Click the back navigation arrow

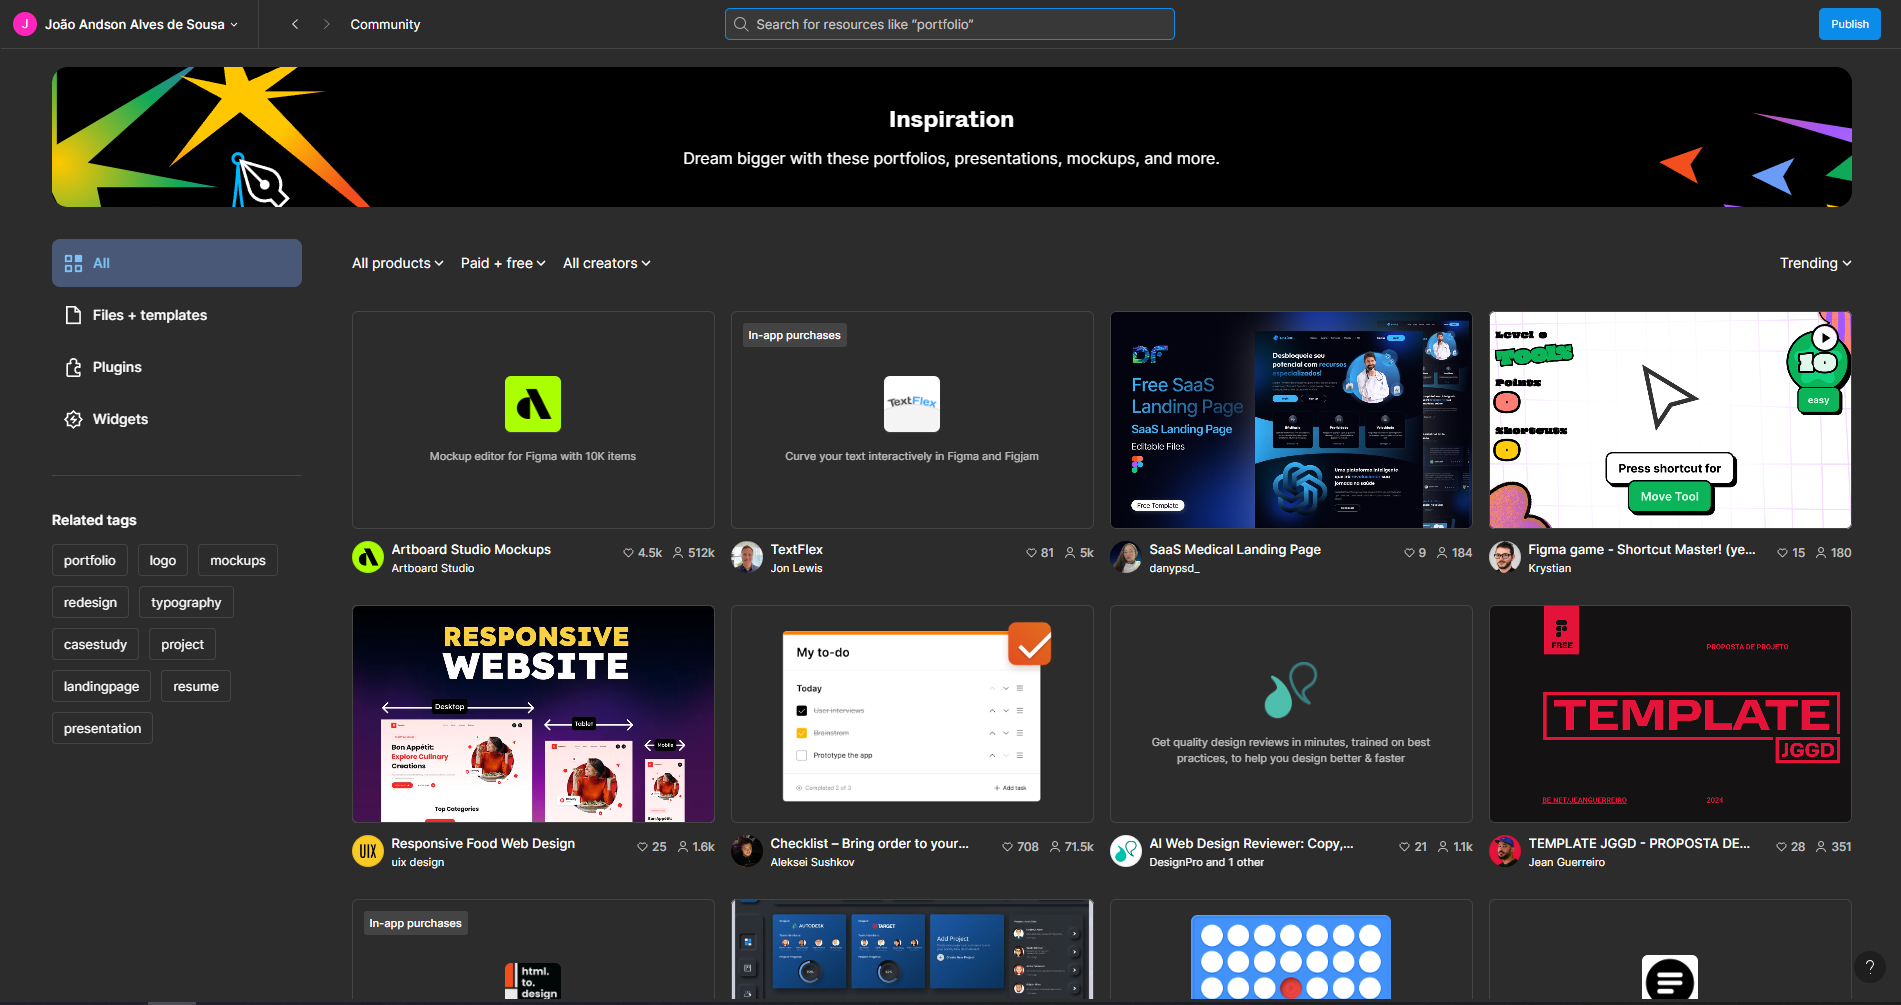tap(295, 24)
